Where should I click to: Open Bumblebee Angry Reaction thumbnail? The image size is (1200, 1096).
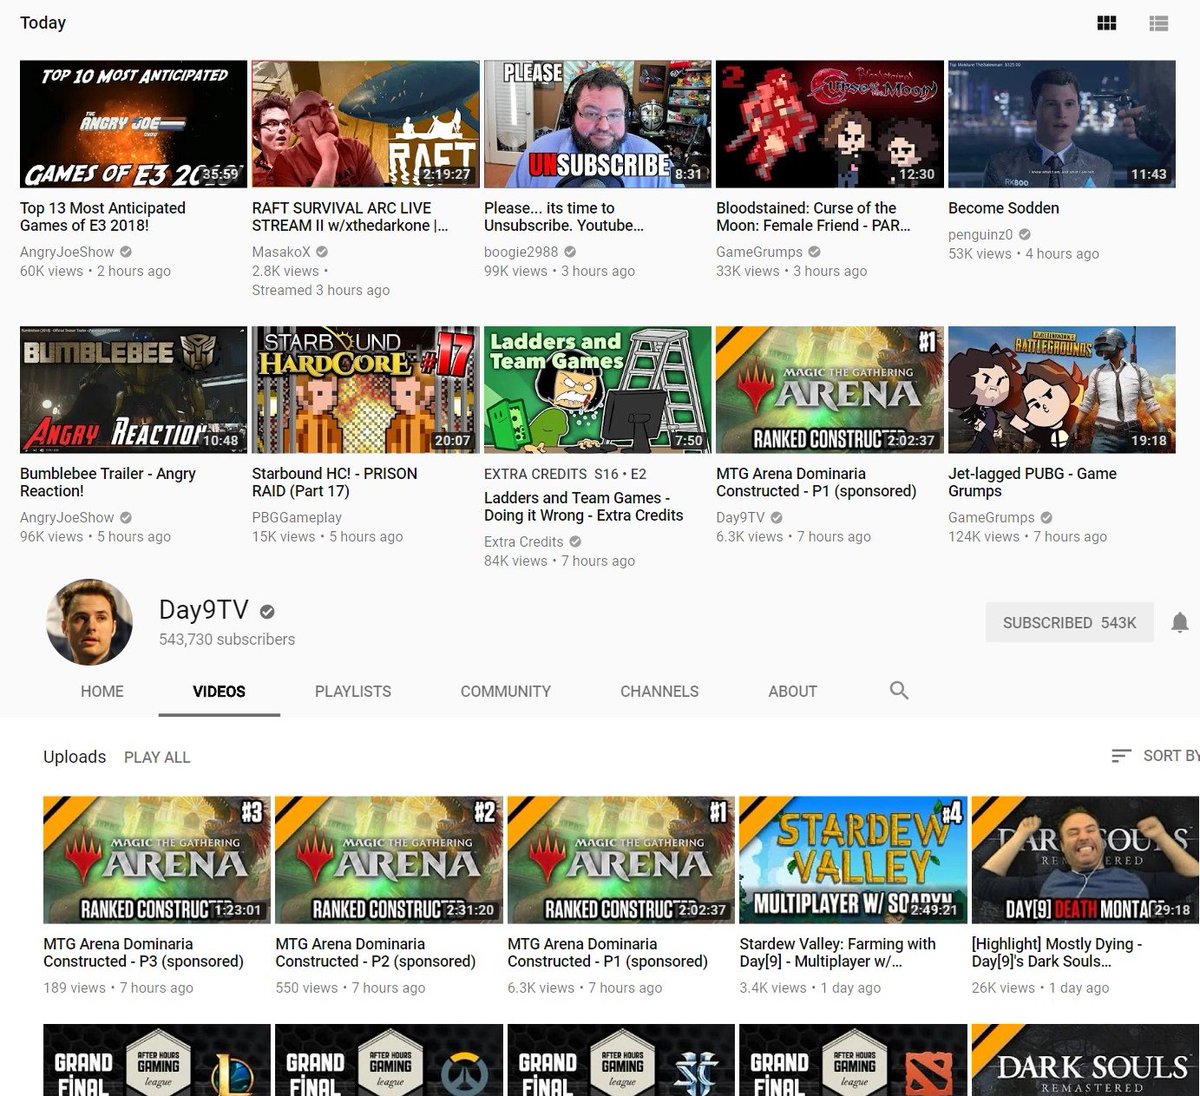click(x=133, y=389)
